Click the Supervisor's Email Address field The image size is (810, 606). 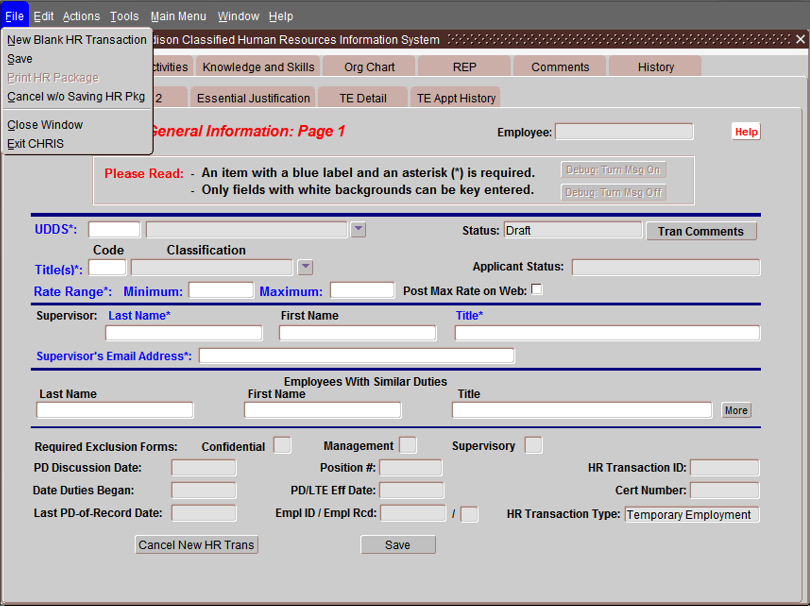(357, 356)
